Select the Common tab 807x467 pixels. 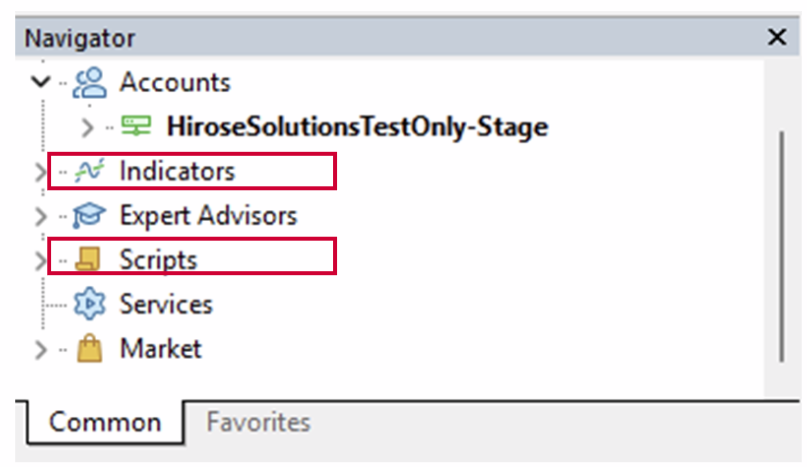point(104,421)
